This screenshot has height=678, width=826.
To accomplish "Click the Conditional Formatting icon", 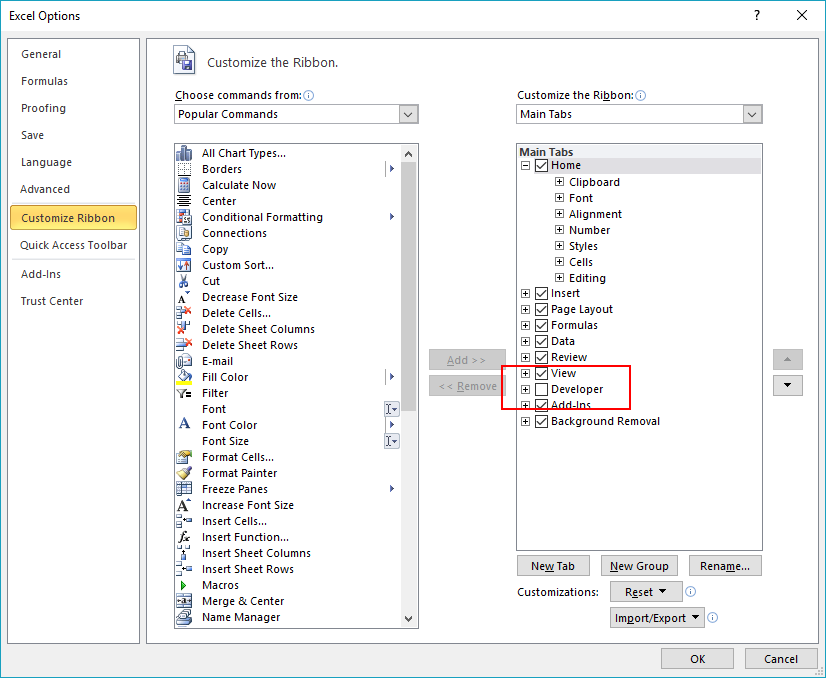I will coord(184,217).
